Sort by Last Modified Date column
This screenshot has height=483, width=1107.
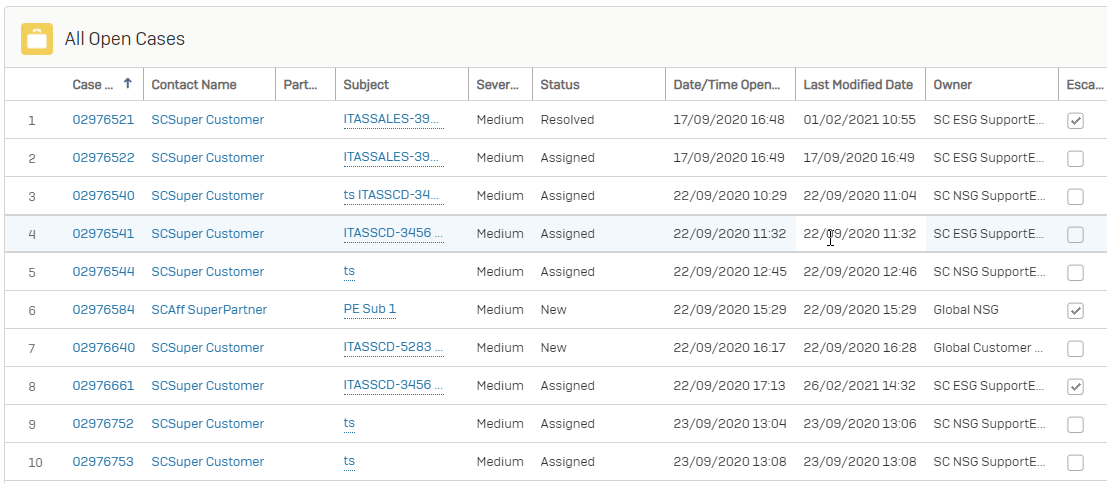(858, 85)
